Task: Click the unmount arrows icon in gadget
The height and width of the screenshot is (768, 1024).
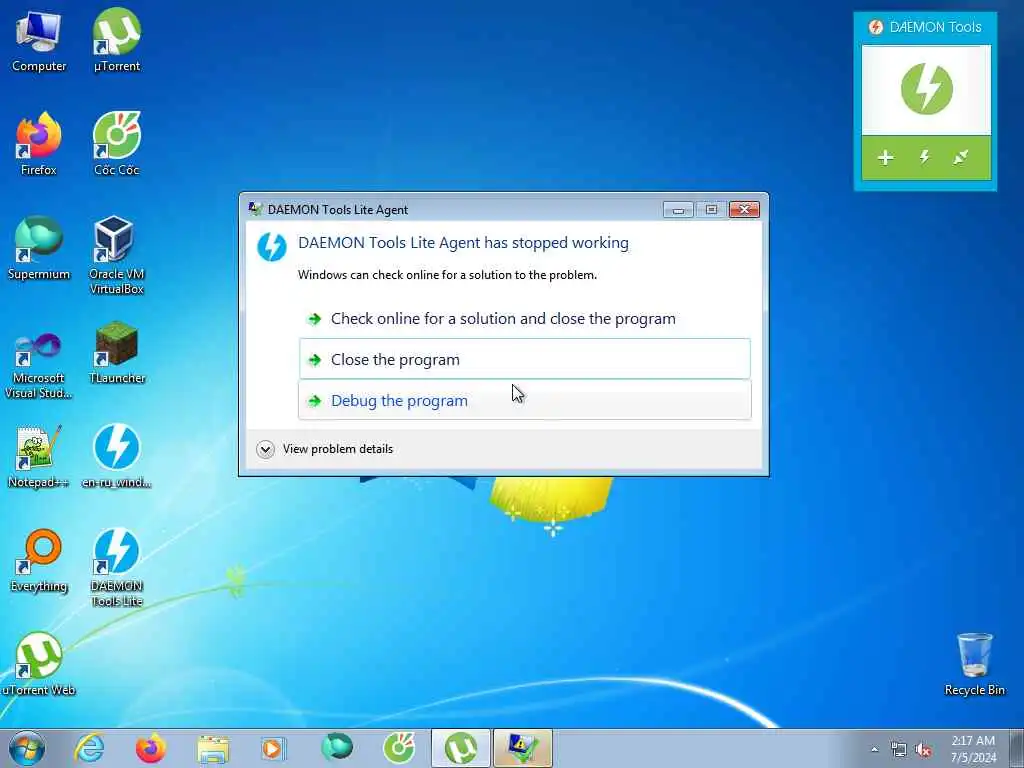Action: coord(961,157)
